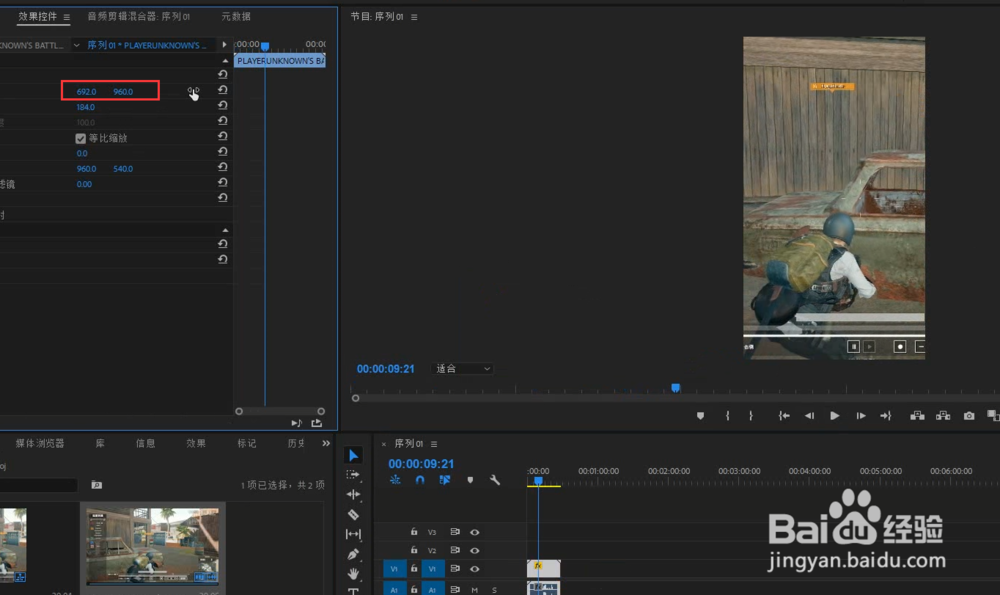
Task: Open timeline display settings wrench
Action: pos(495,480)
